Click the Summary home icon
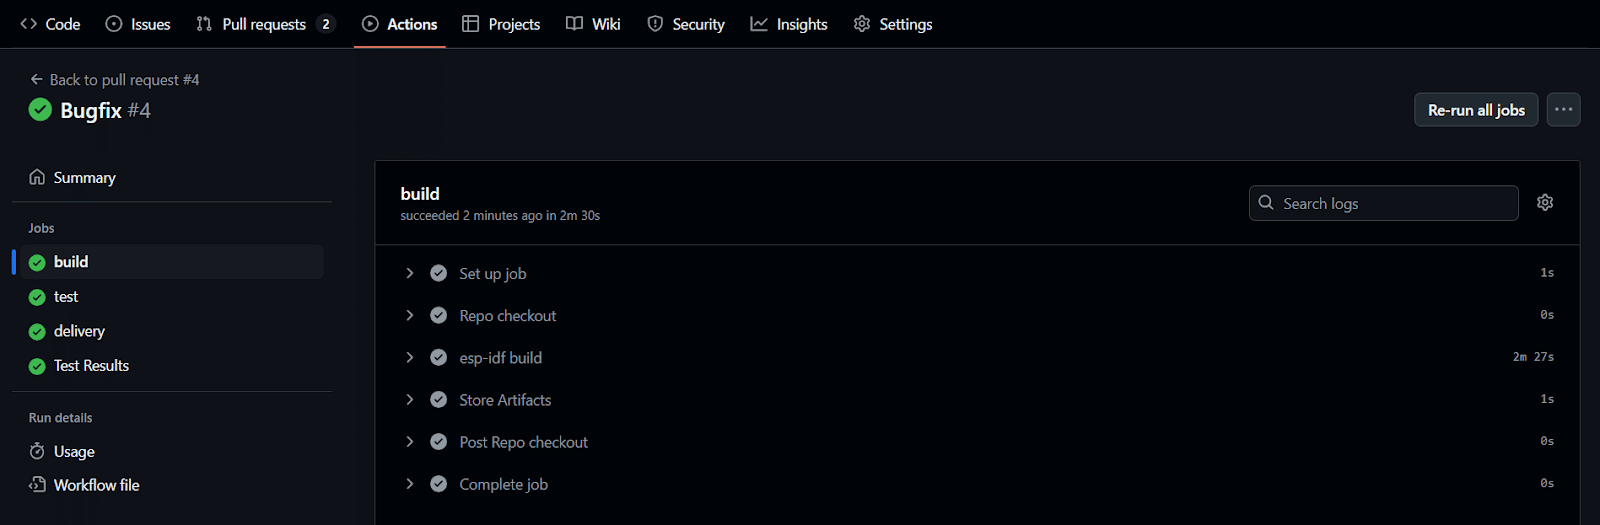This screenshot has width=1600, height=525. coord(37,177)
